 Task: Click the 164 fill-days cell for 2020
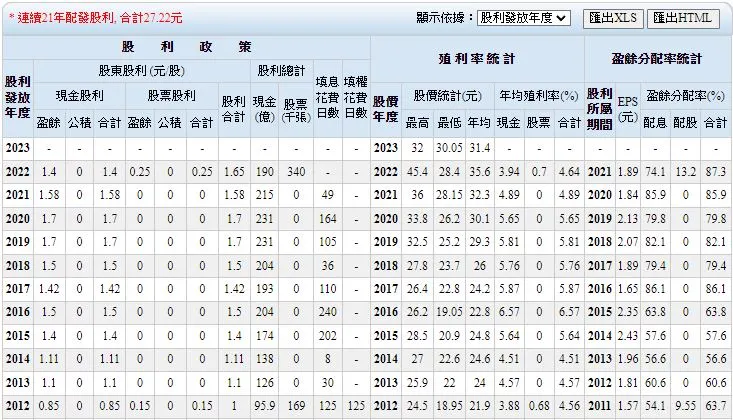tap(328, 218)
